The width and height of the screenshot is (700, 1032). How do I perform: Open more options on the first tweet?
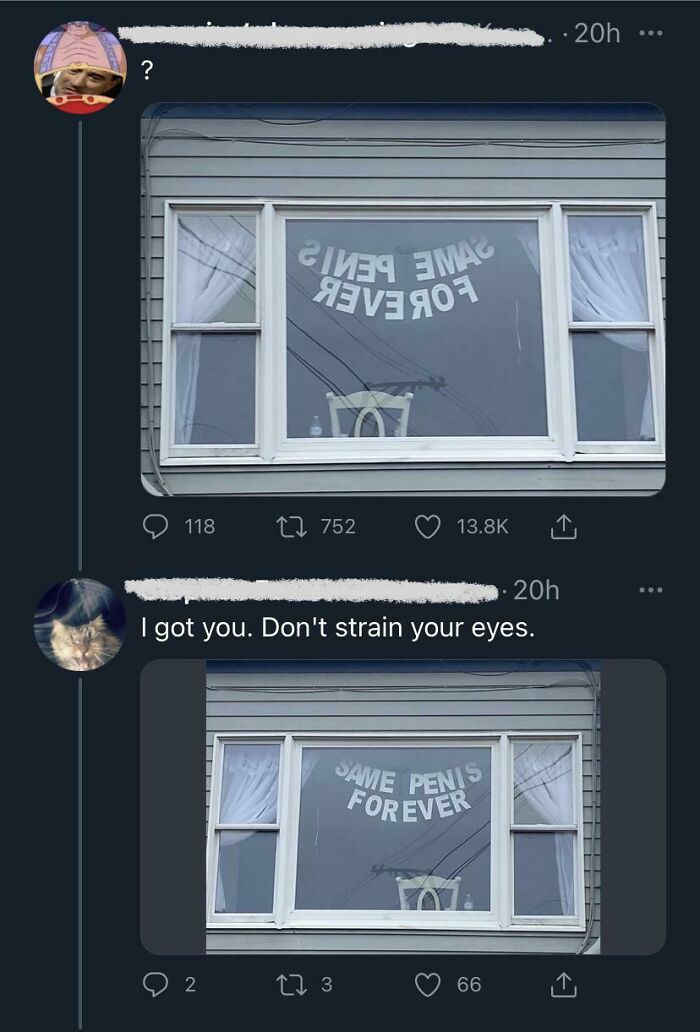(651, 33)
